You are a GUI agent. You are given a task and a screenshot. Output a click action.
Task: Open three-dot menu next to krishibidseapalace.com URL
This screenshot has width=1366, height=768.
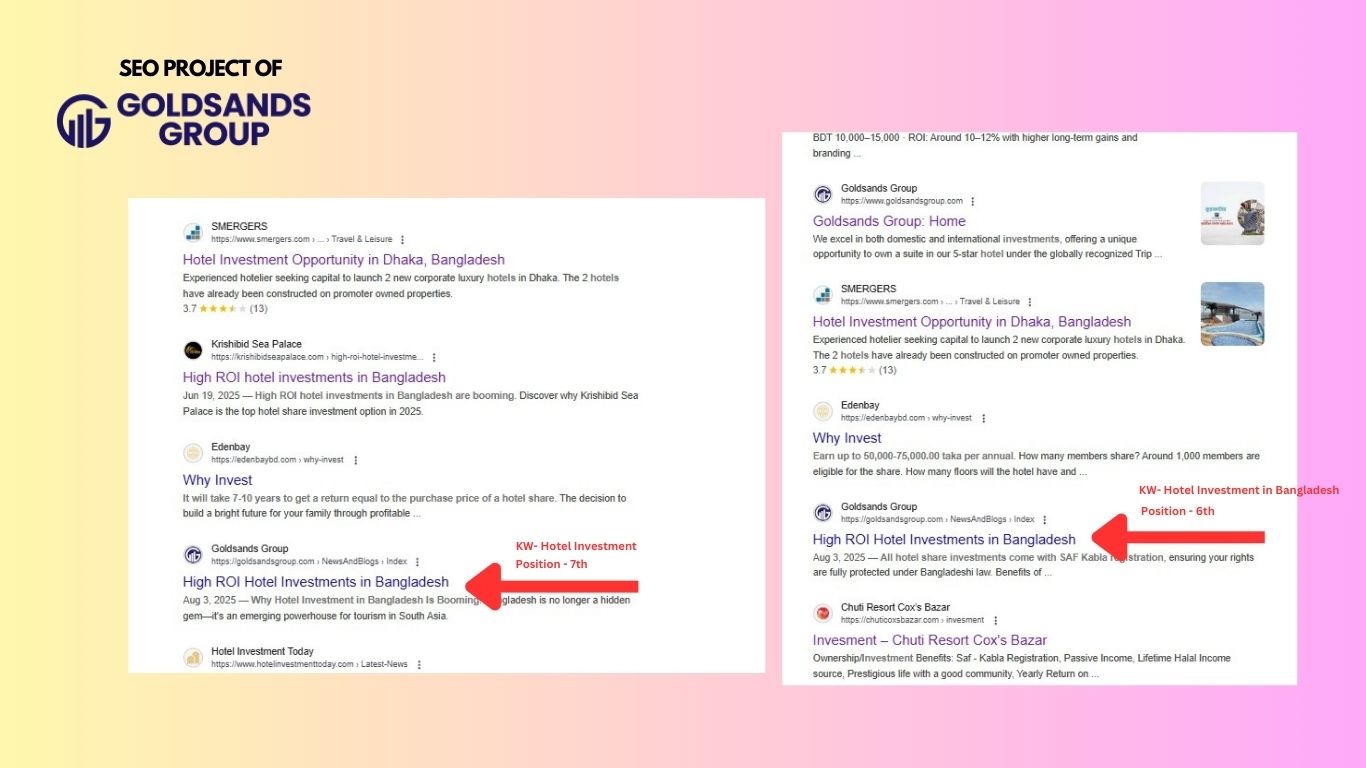pos(434,357)
